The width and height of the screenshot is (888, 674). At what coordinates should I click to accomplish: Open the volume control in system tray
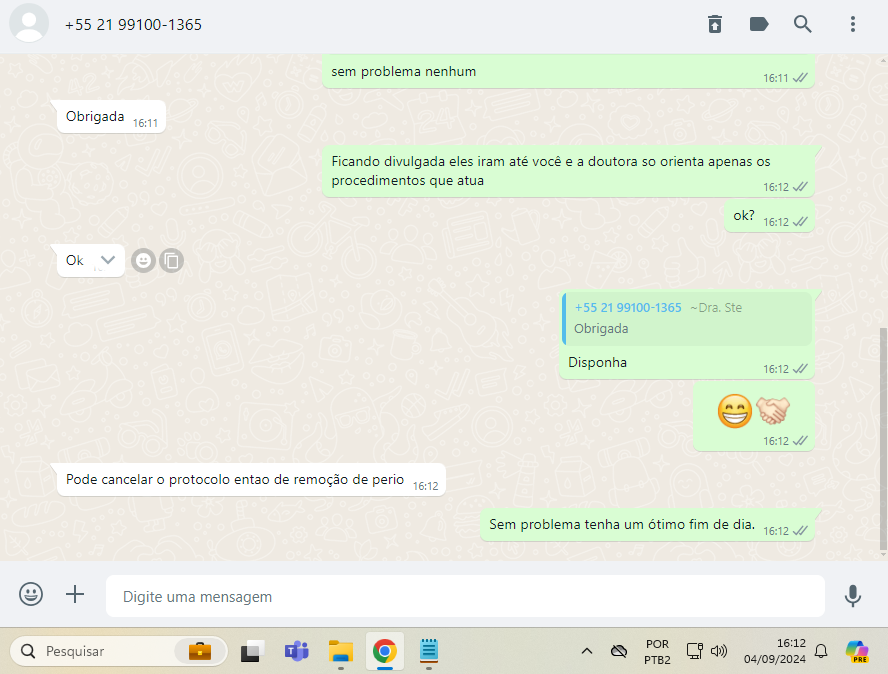[718, 651]
